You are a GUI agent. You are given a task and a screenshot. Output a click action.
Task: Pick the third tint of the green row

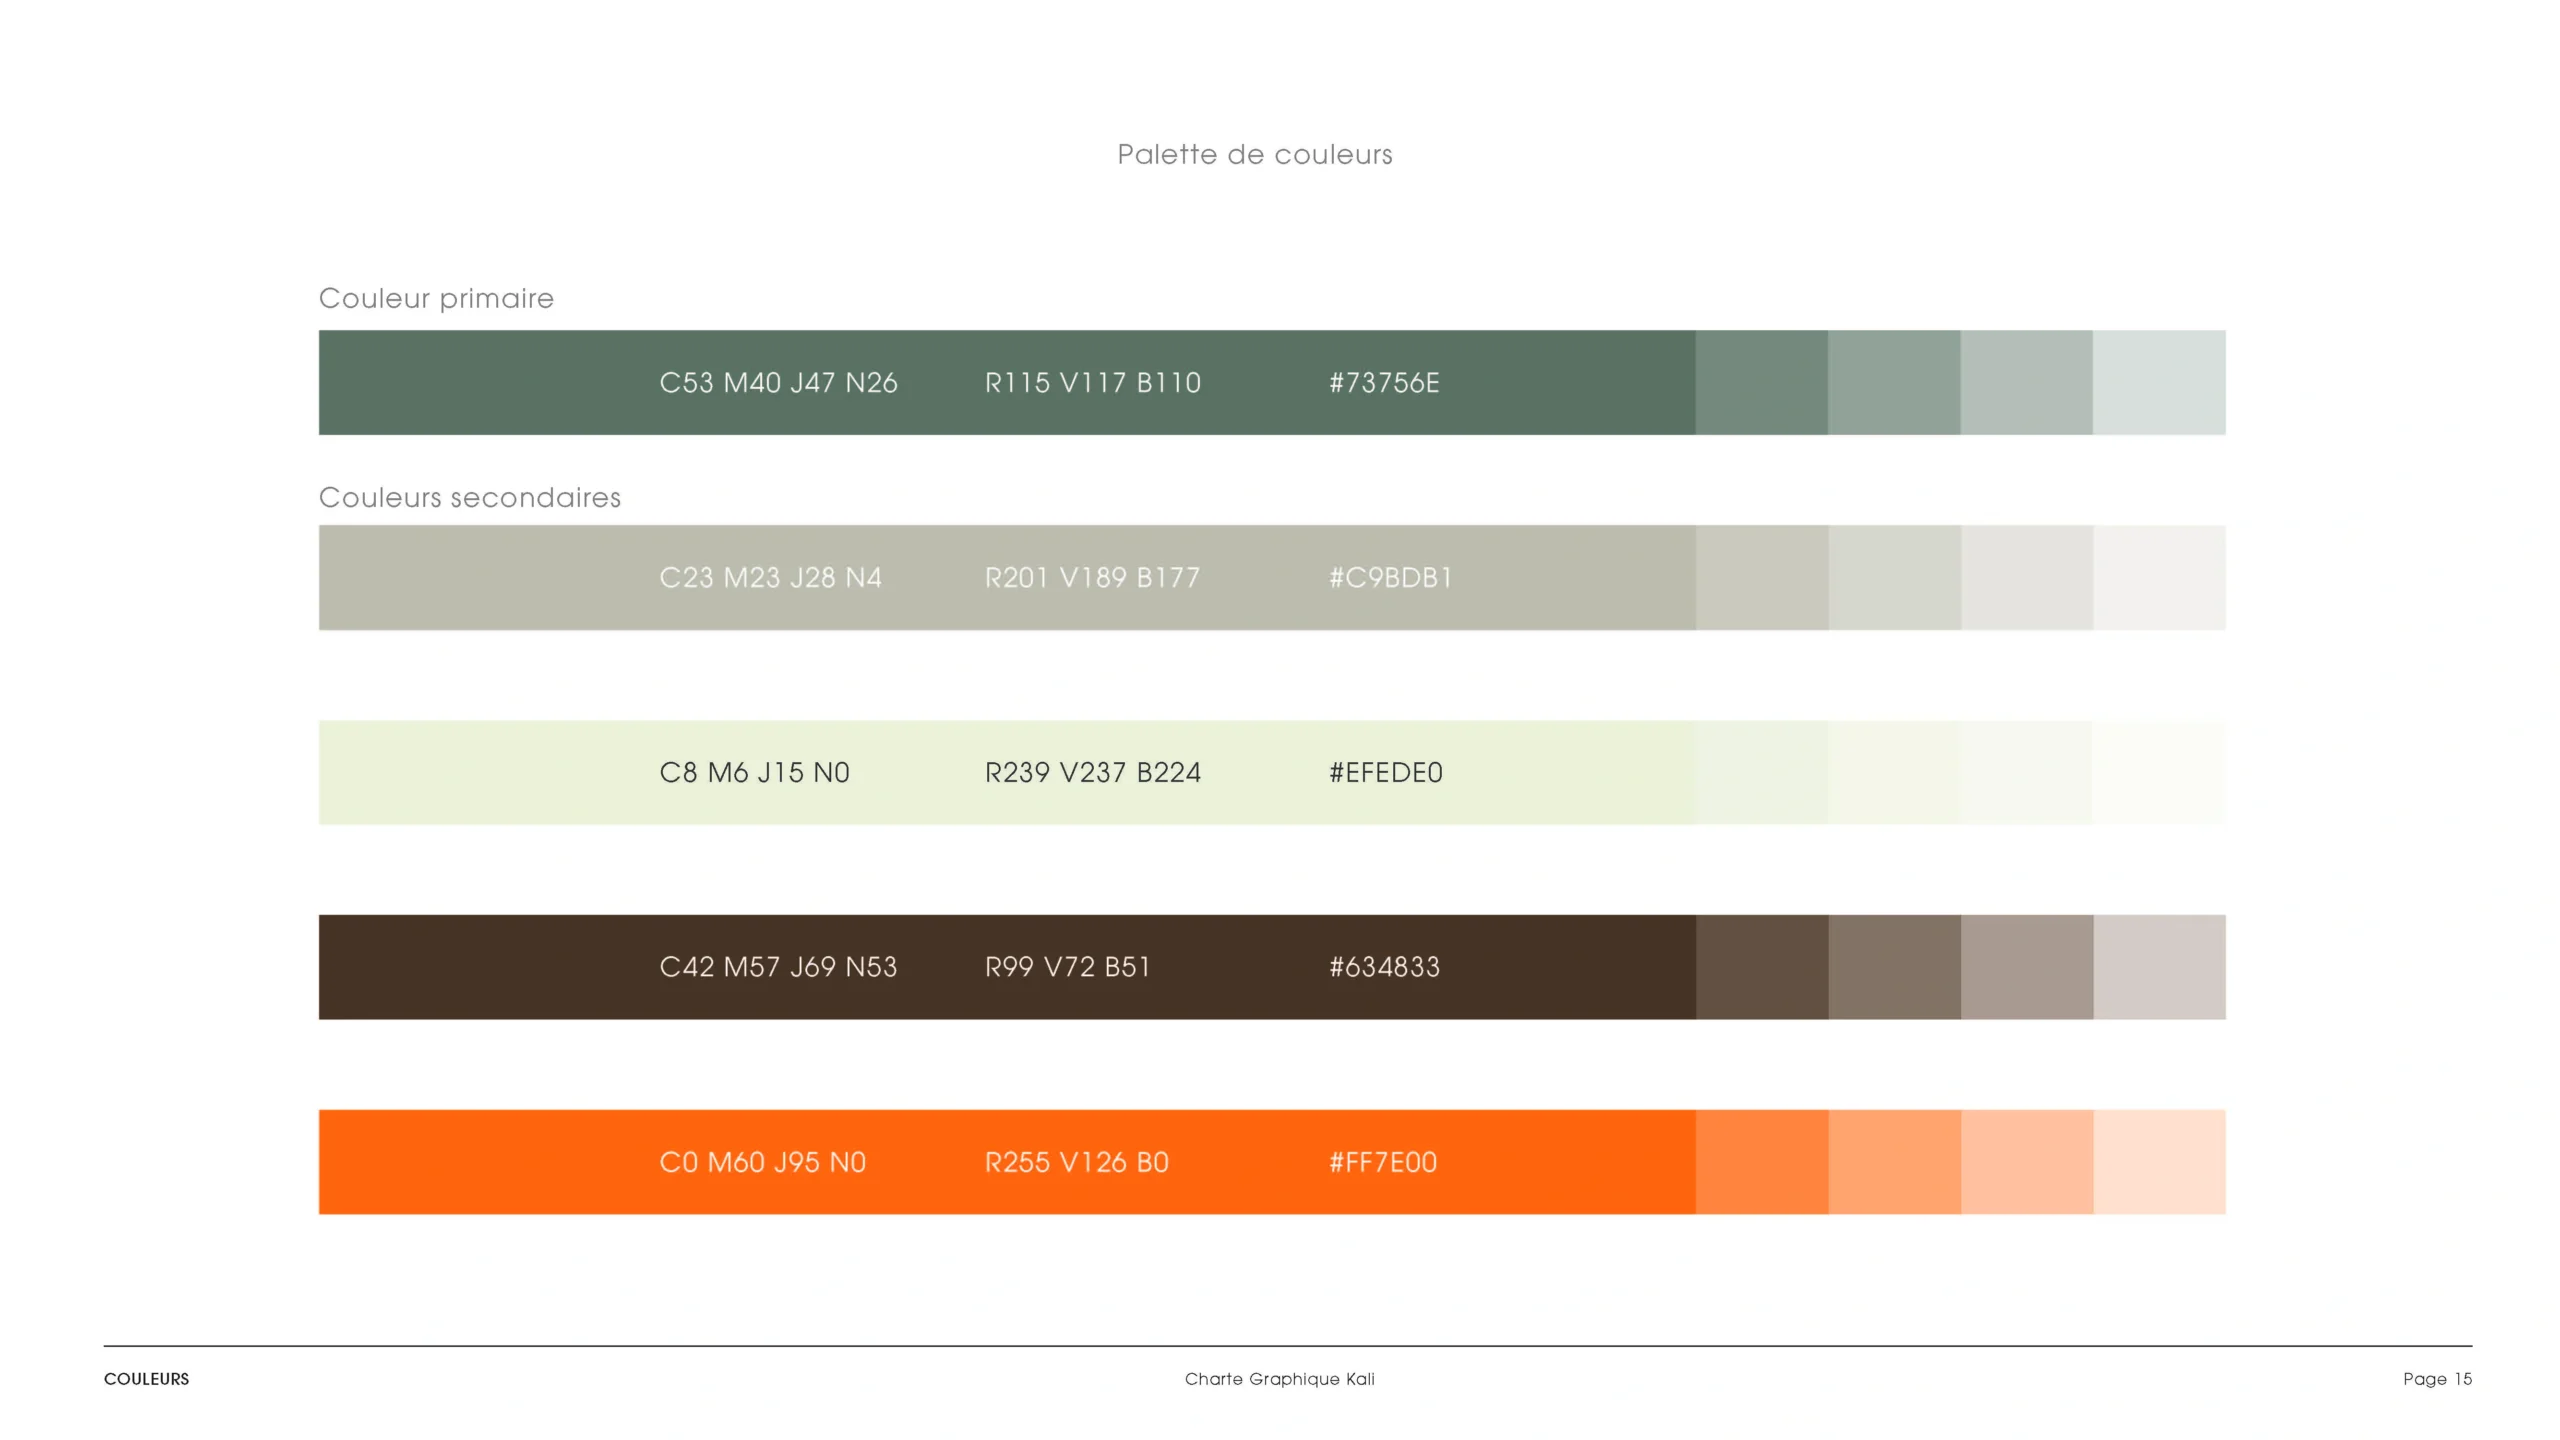point(2027,383)
